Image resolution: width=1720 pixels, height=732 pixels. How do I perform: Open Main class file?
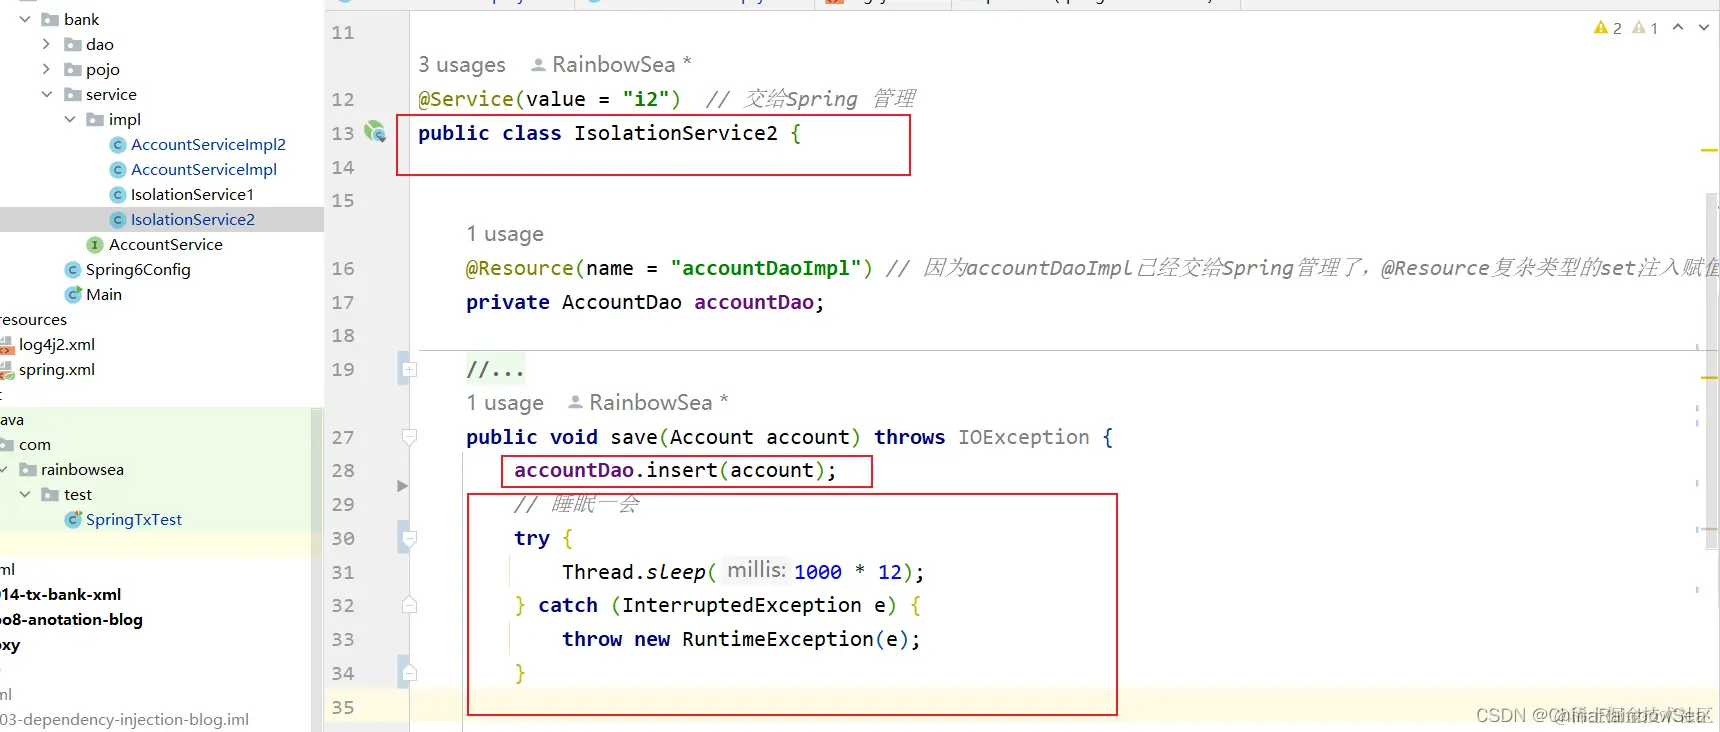click(x=104, y=294)
